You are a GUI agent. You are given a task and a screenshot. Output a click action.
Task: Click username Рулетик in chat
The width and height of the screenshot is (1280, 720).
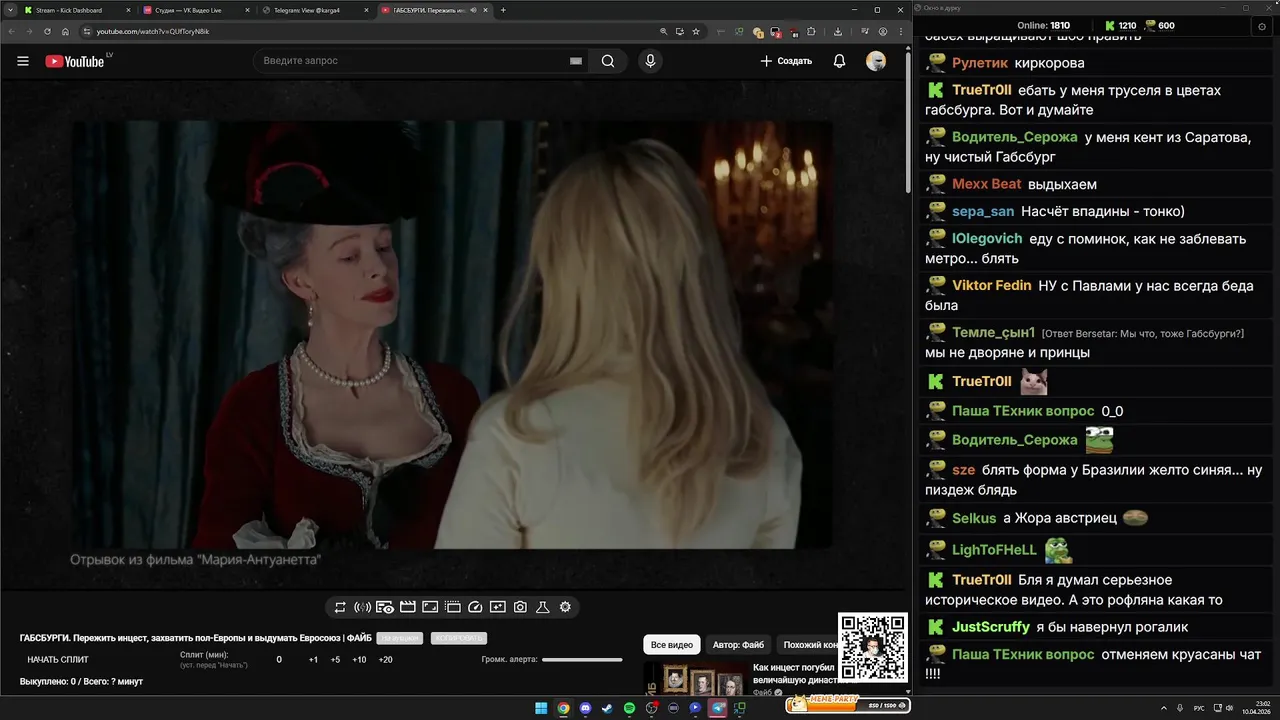pyautogui.click(x=978, y=63)
